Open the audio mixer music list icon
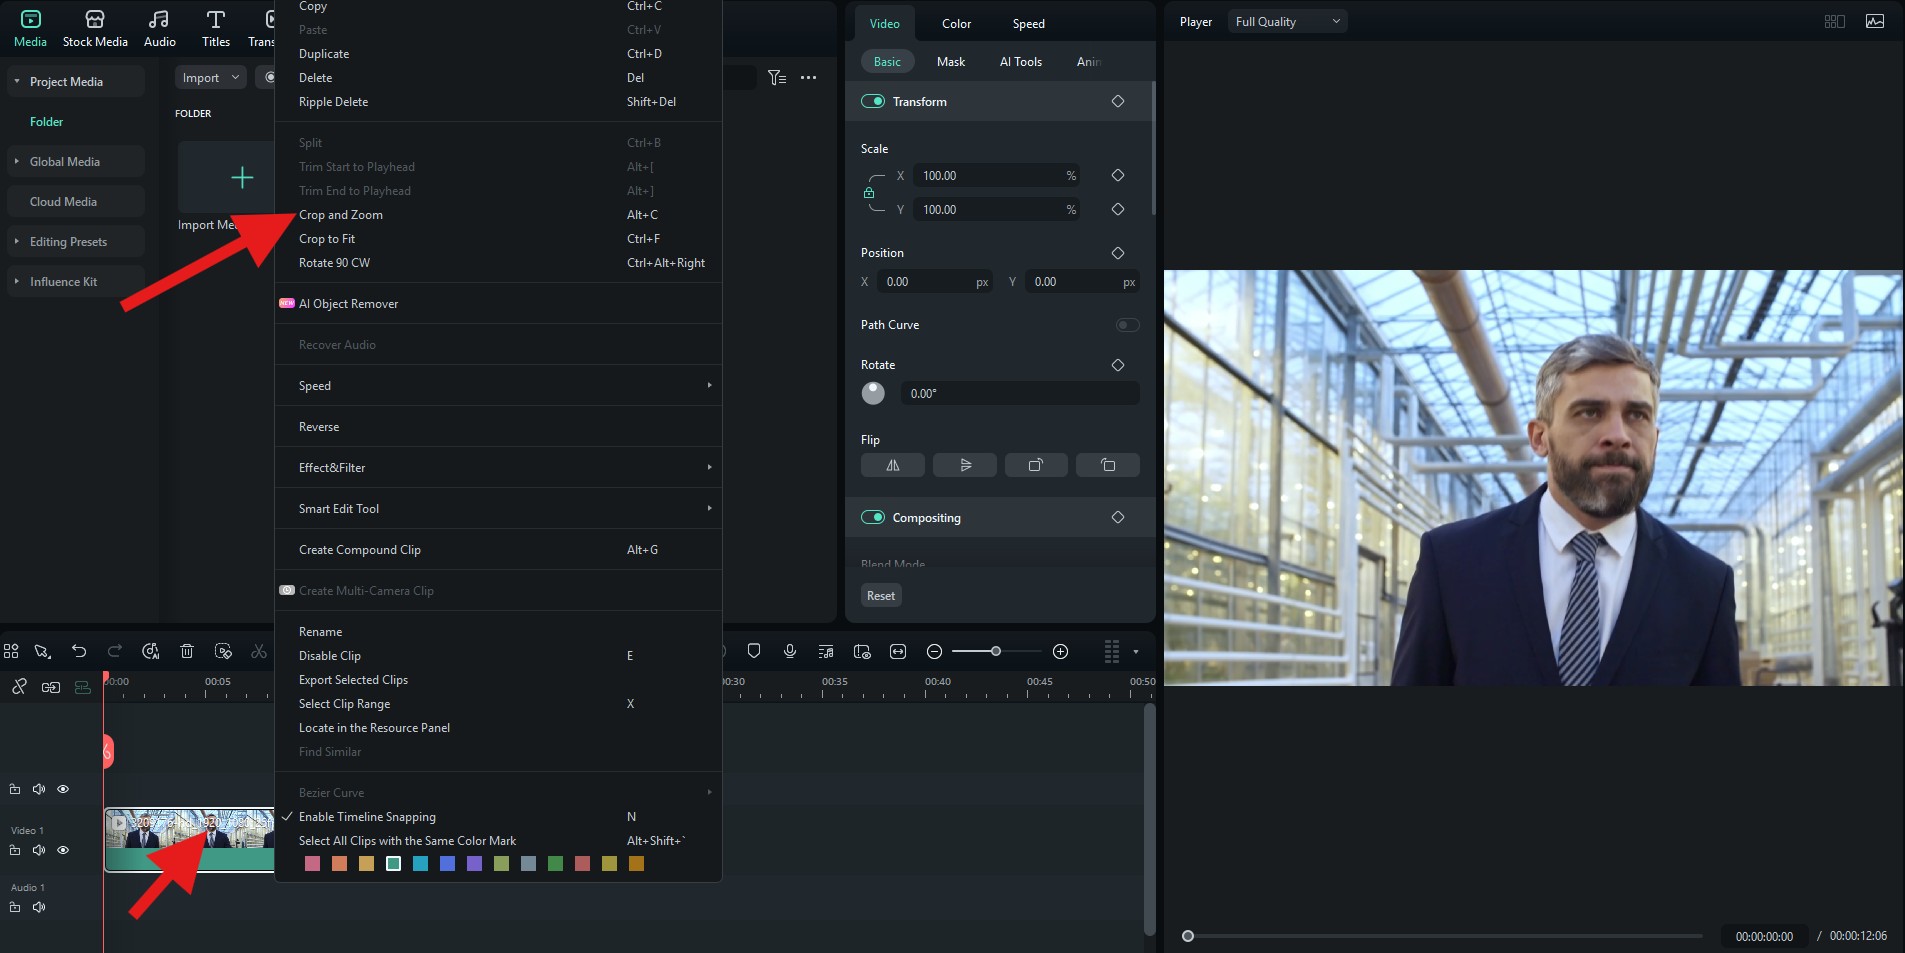This screenshot has height=953, width=1905. (826, 651)
